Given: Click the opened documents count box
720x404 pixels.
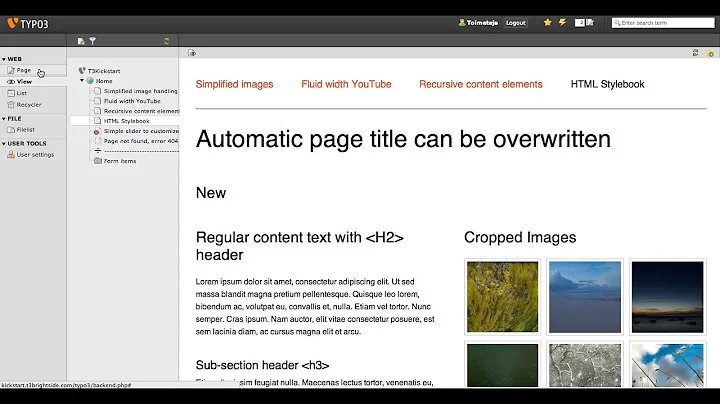Looking at the screenshot, I should point(579,22).
